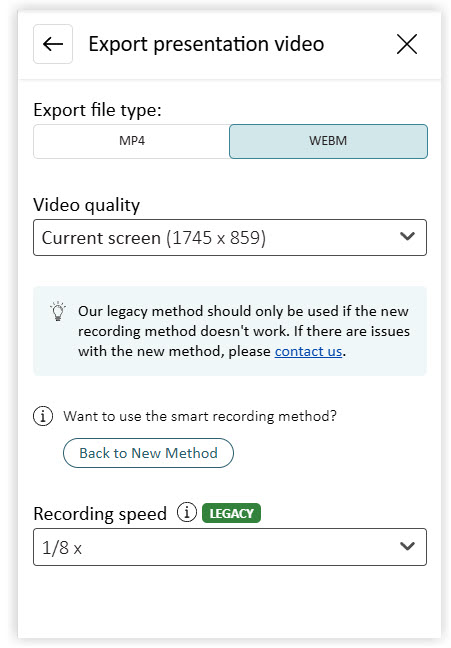
Task: Click the lightbulb tip icon
Action: (x=58, y=311)
